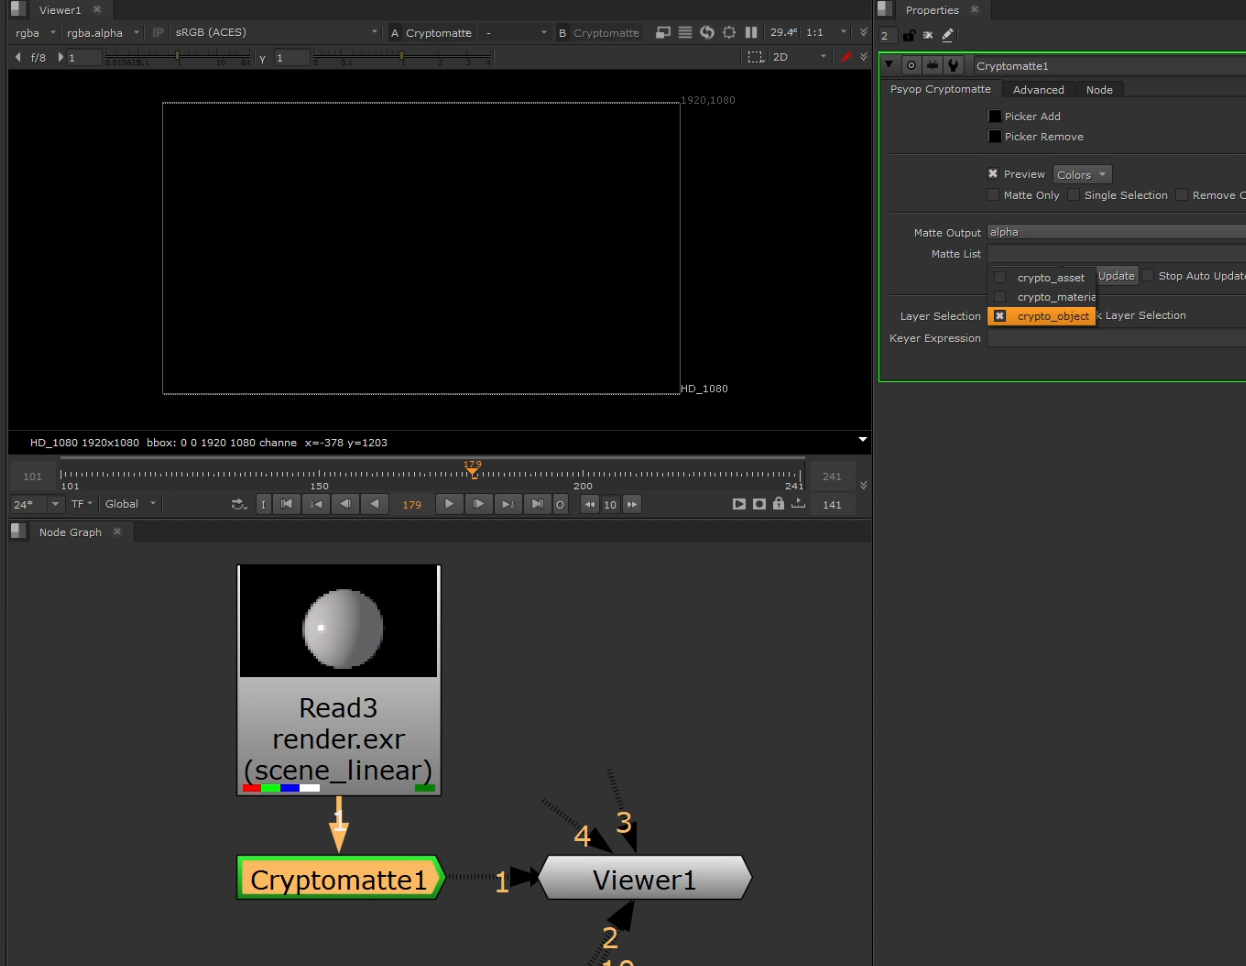Click the flipbook play icon near timeline
The width and height of the screenshot is (1246, 966).
coord(739,504)
